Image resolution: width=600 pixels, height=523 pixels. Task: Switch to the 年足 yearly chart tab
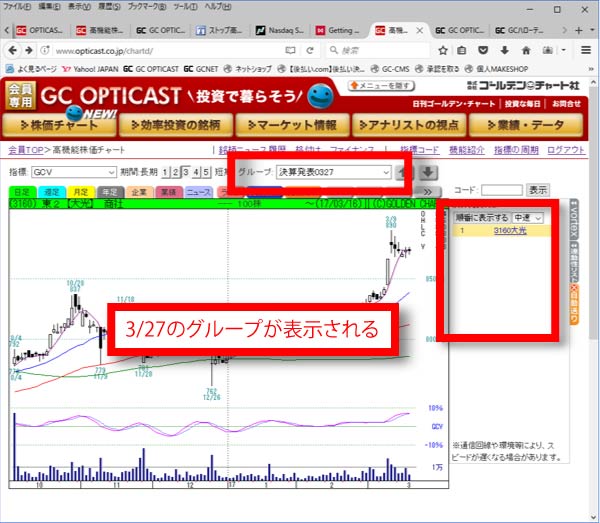[110, 192]
